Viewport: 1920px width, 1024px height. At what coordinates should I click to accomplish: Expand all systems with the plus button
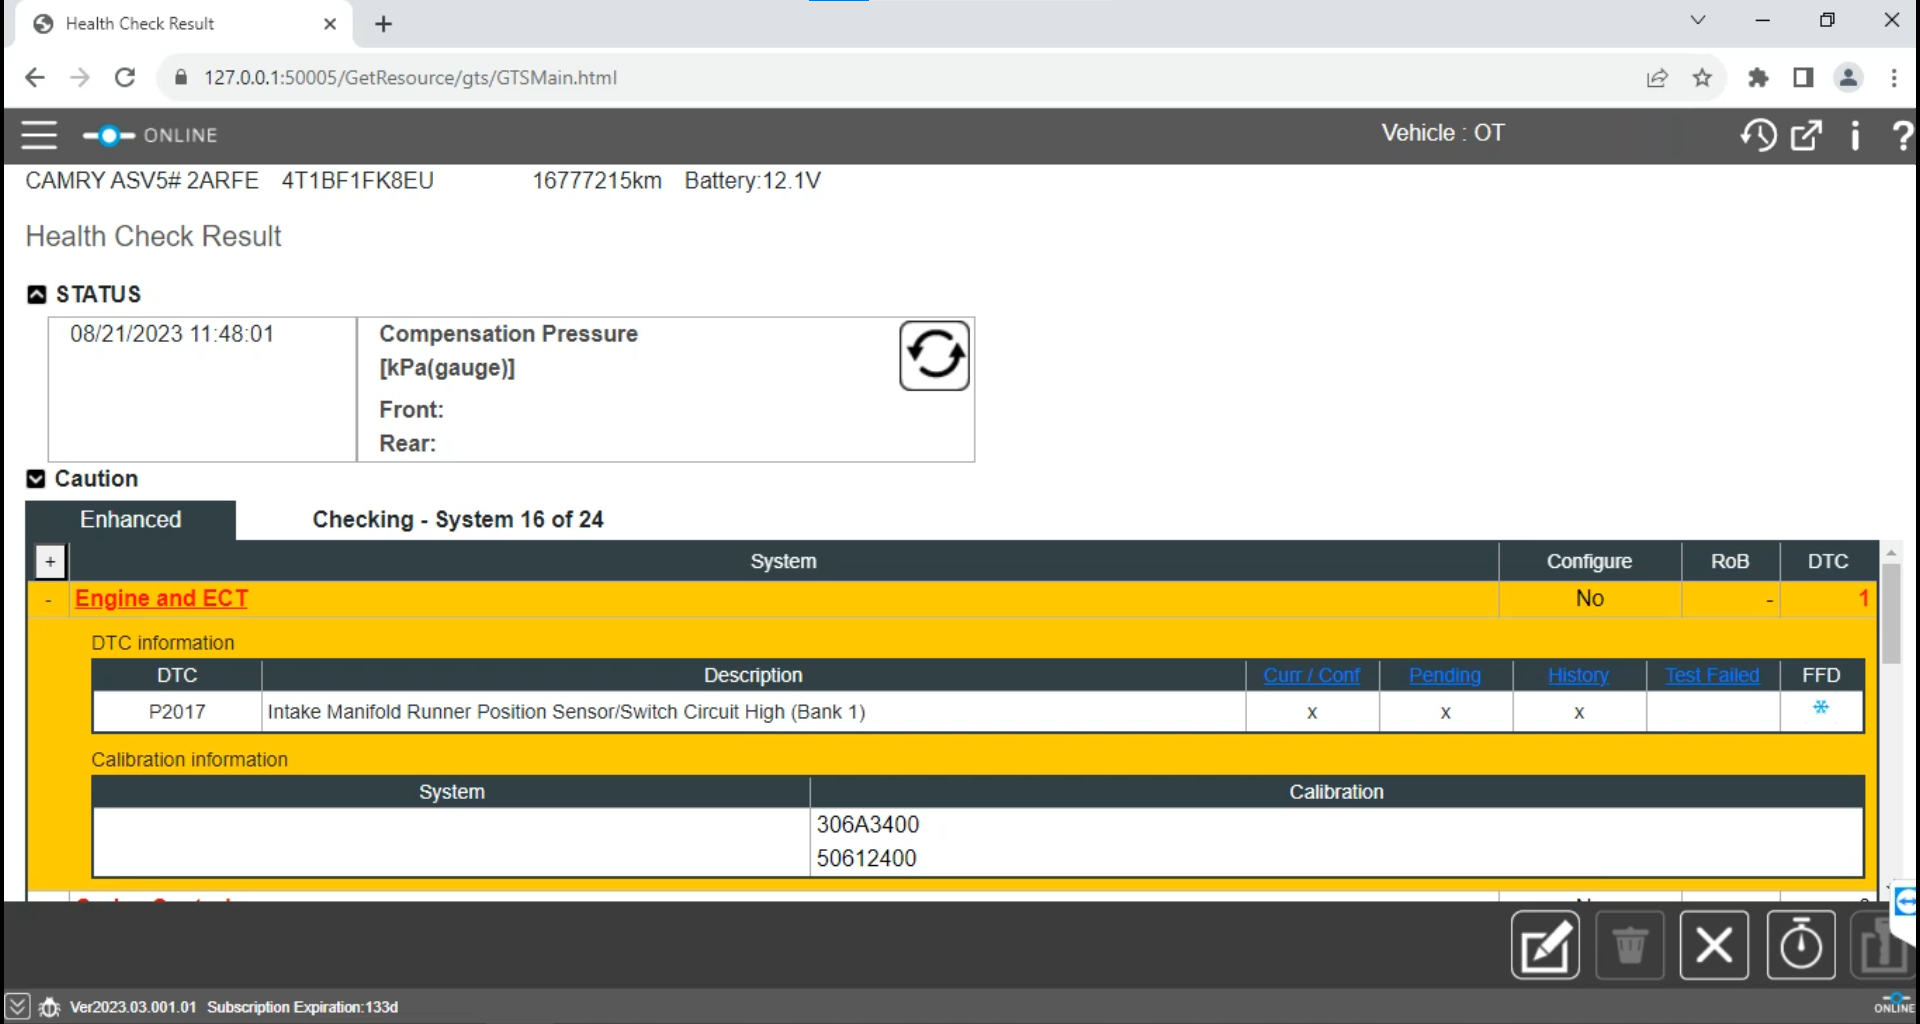coord(50,561)
